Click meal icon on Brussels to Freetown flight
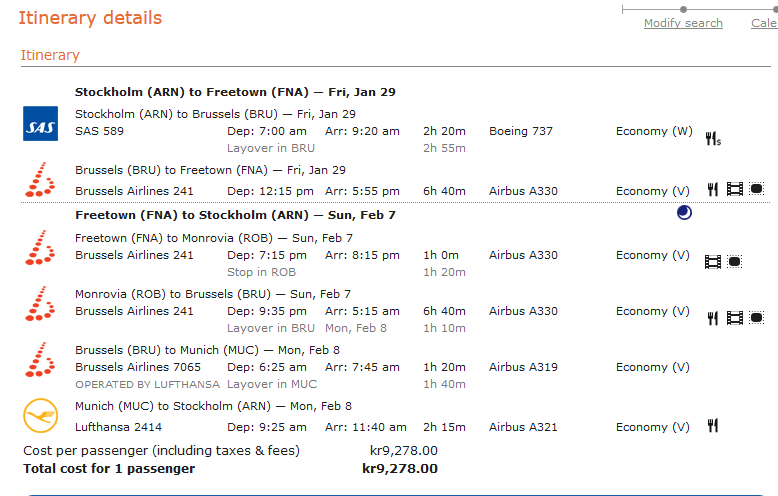The width and height of the screenshot is (778, 496). point(713,189)
